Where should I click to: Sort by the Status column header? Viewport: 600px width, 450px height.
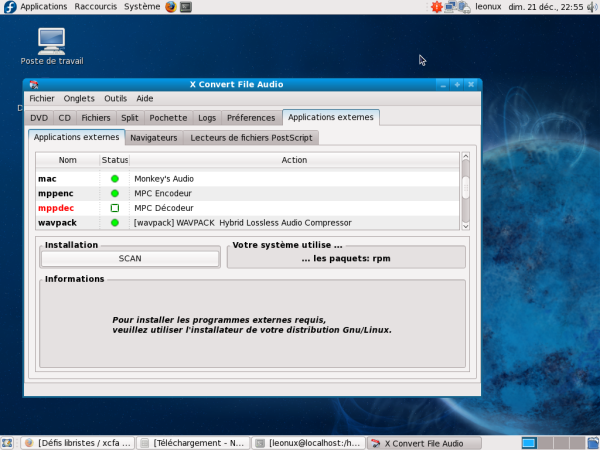(115, 160)
